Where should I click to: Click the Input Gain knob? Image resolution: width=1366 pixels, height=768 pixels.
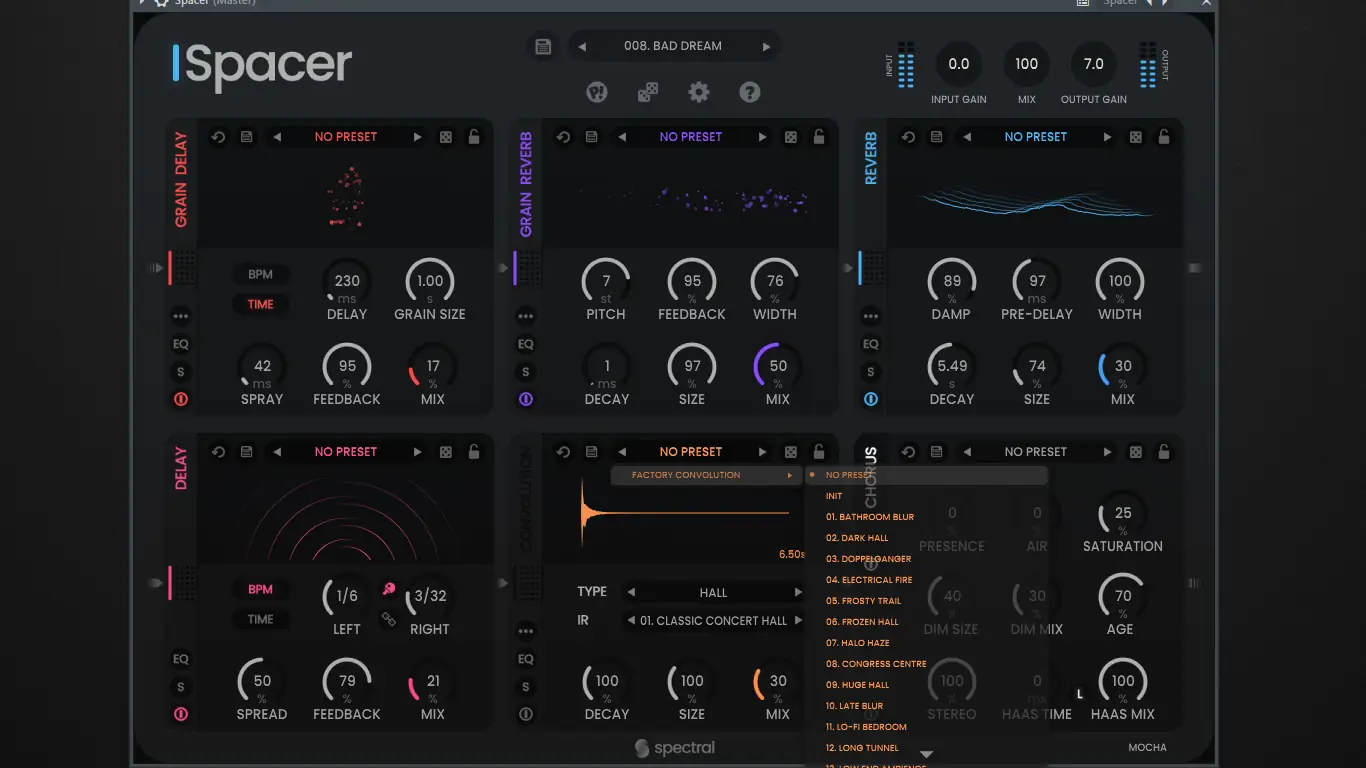(x=959, y=64)
